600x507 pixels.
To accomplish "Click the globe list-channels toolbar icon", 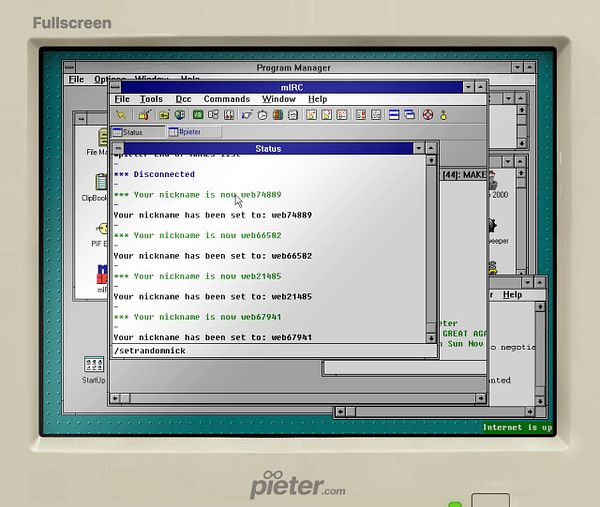I will tap(179, 115).
